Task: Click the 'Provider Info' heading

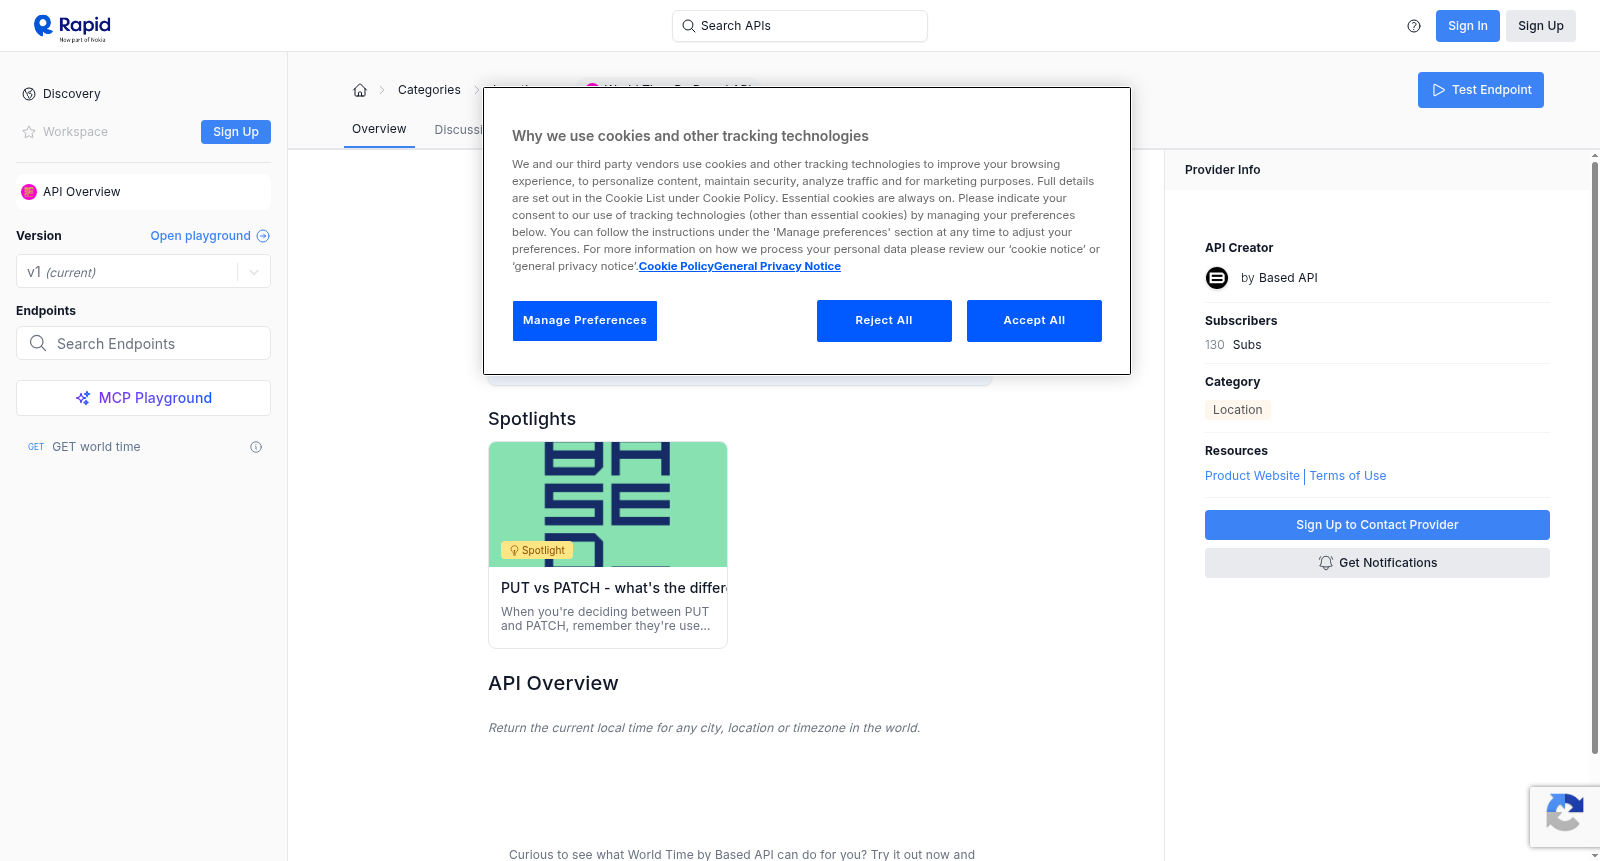Action: click(x=1222, y=170)
